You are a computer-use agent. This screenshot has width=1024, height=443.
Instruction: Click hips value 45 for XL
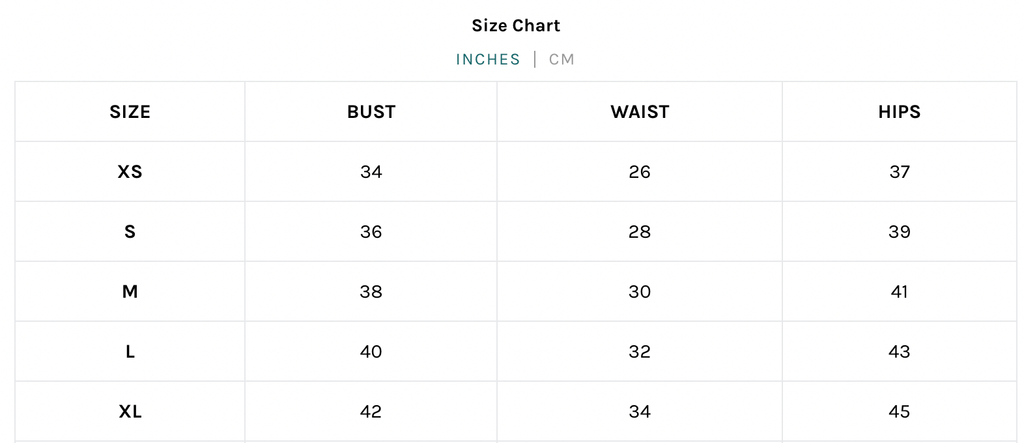pyautogui.click(x=899, y=412)
